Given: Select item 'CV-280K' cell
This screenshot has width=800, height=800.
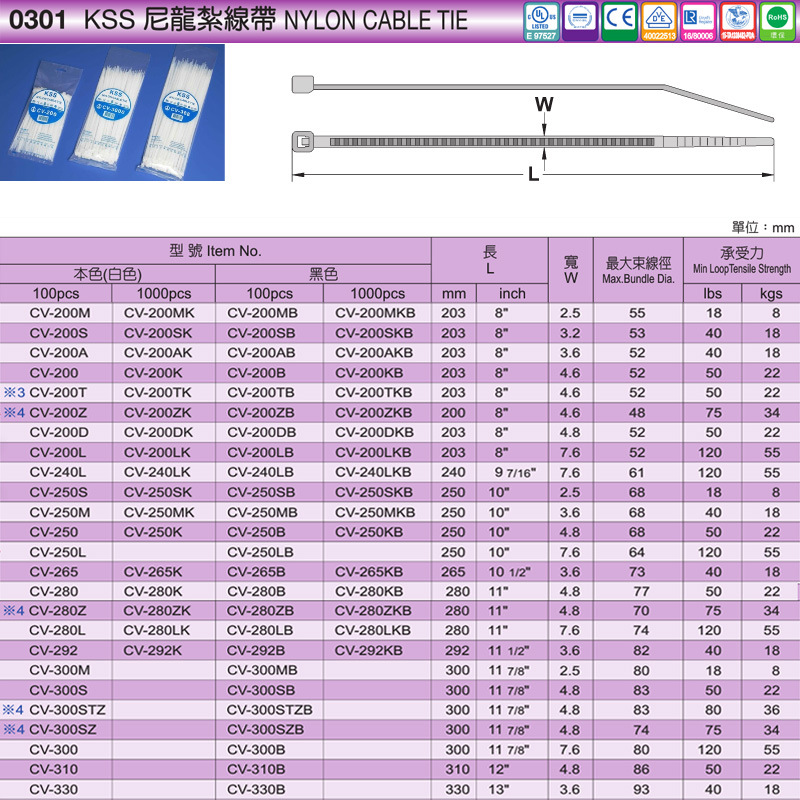Looking at the screenshot, I should pyautogui.click(x=153, y=592).
